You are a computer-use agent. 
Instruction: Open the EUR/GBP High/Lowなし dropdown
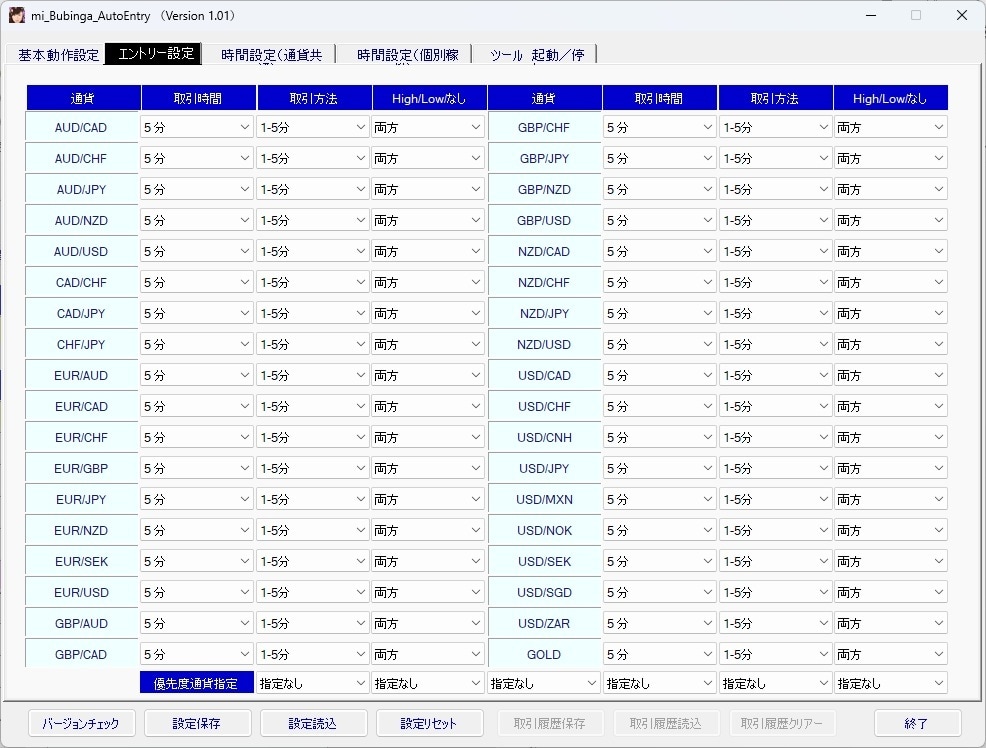(x=428, y=468)
